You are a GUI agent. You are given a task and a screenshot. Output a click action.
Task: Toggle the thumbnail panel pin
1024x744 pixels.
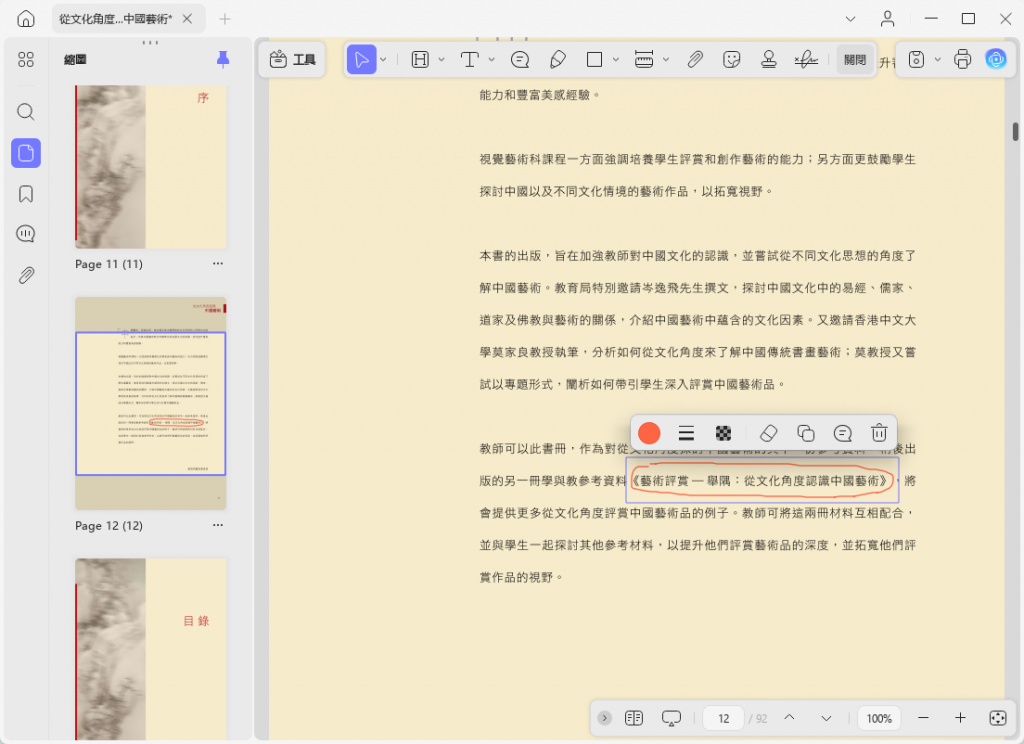[223, 59]
